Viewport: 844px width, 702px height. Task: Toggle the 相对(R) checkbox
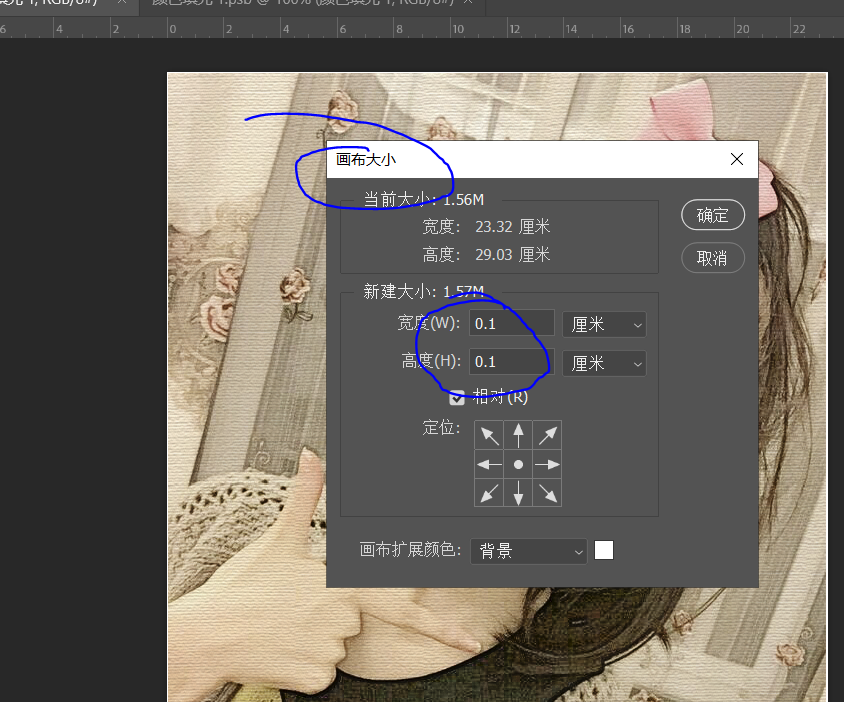point(457,398)
